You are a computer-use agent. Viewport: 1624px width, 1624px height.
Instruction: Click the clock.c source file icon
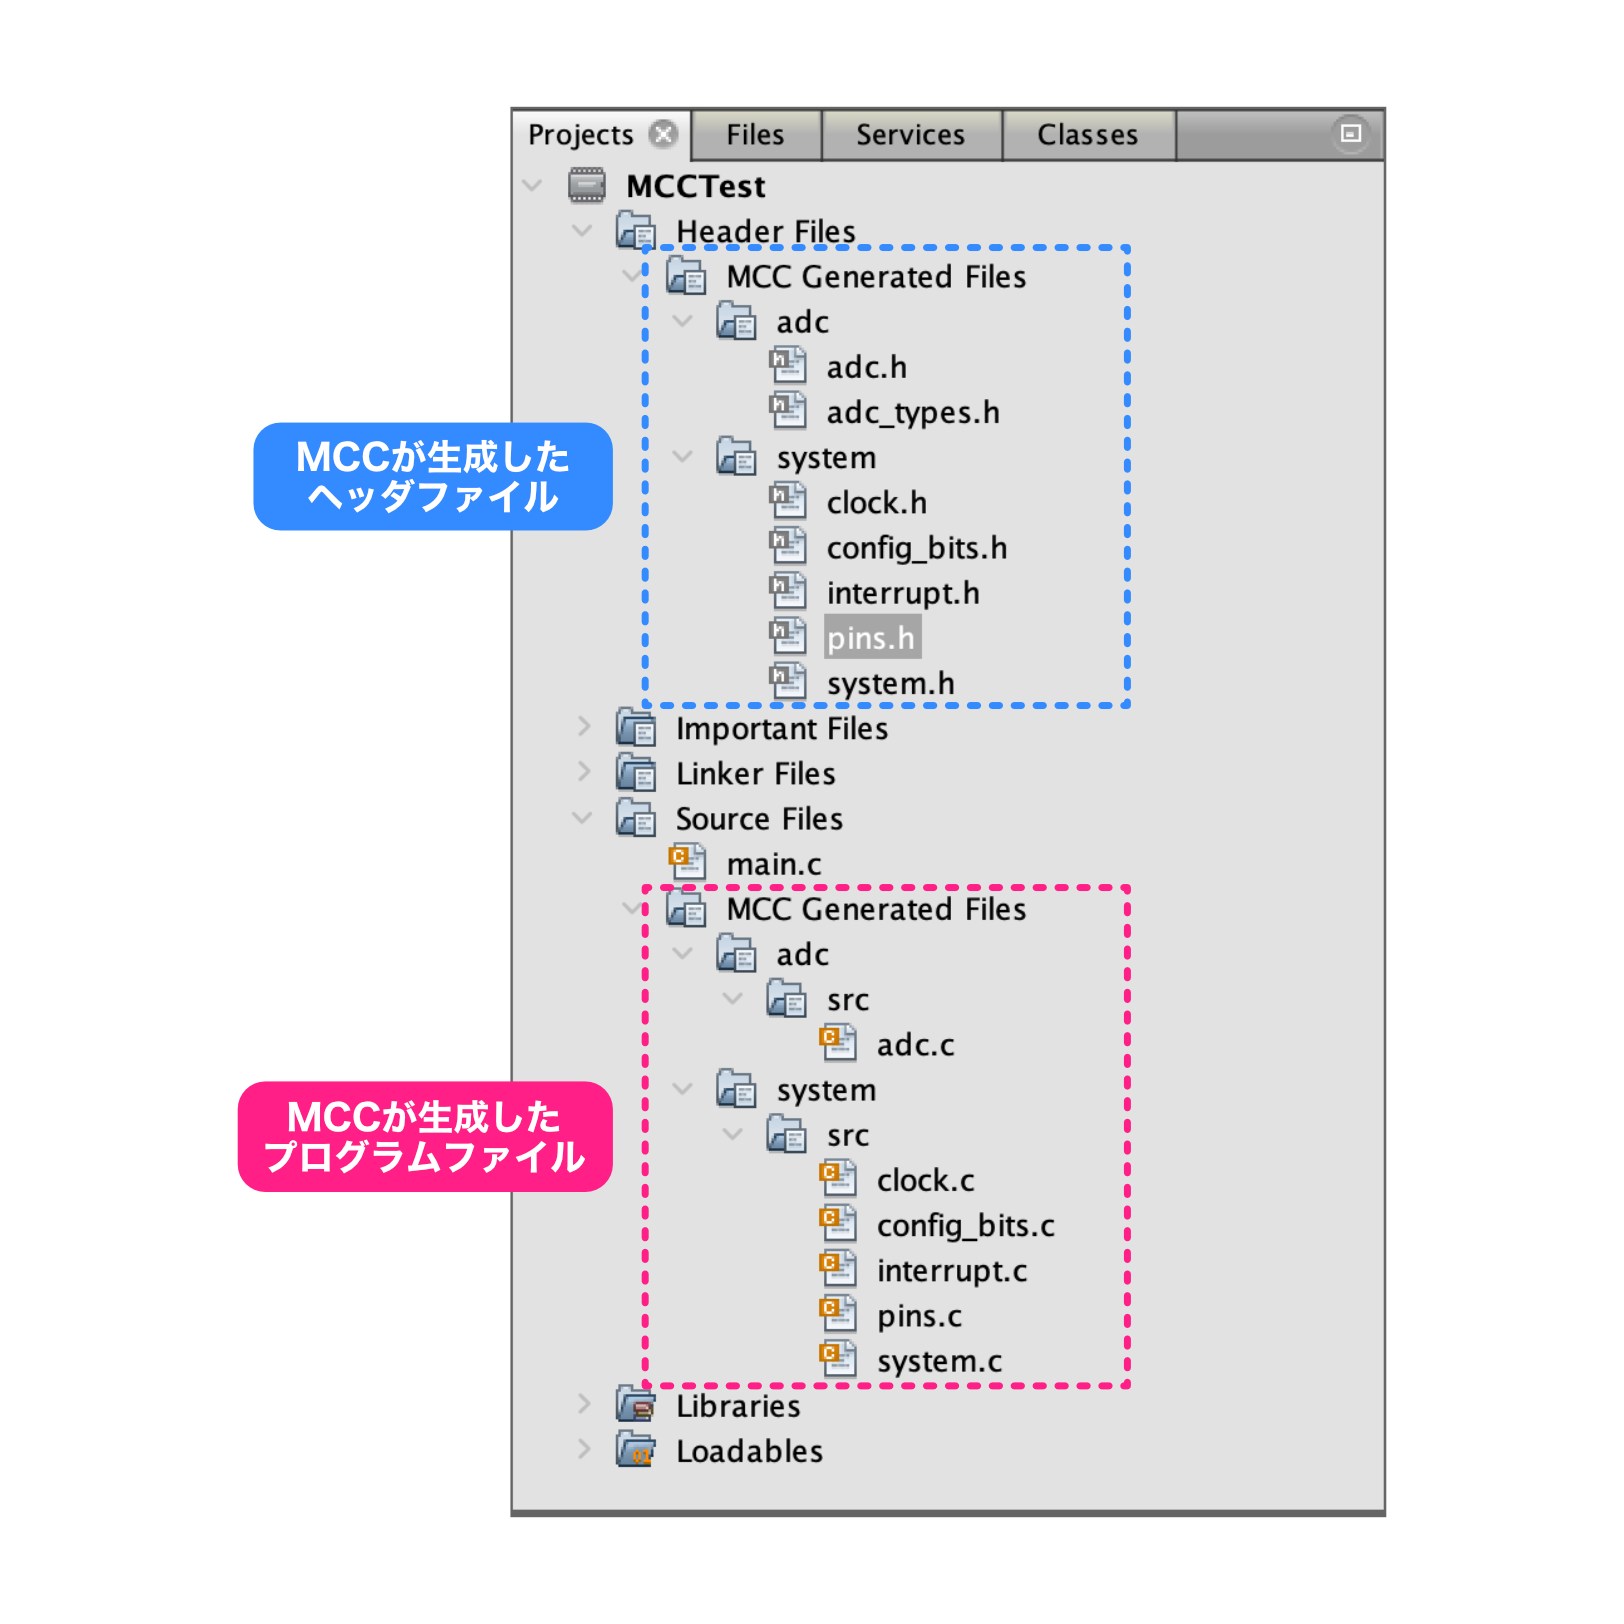click(x=838, y=1179)
